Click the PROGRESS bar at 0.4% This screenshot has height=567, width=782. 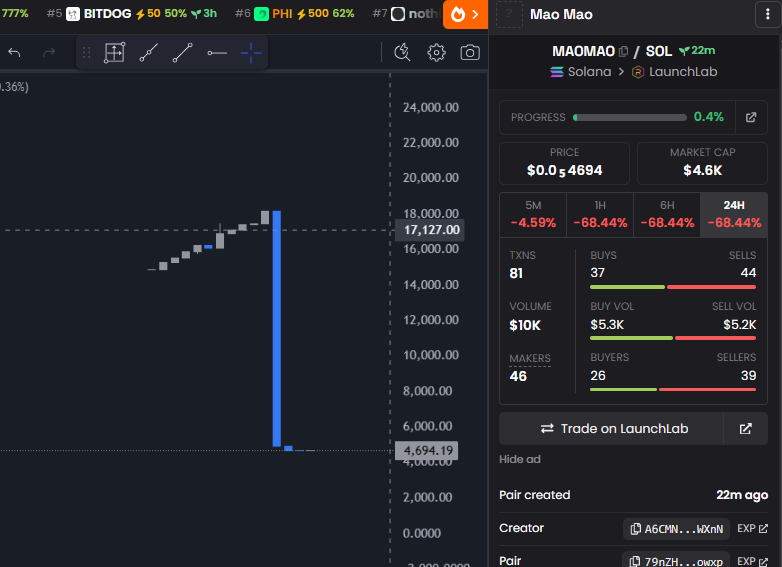click(x=630, y=118)
